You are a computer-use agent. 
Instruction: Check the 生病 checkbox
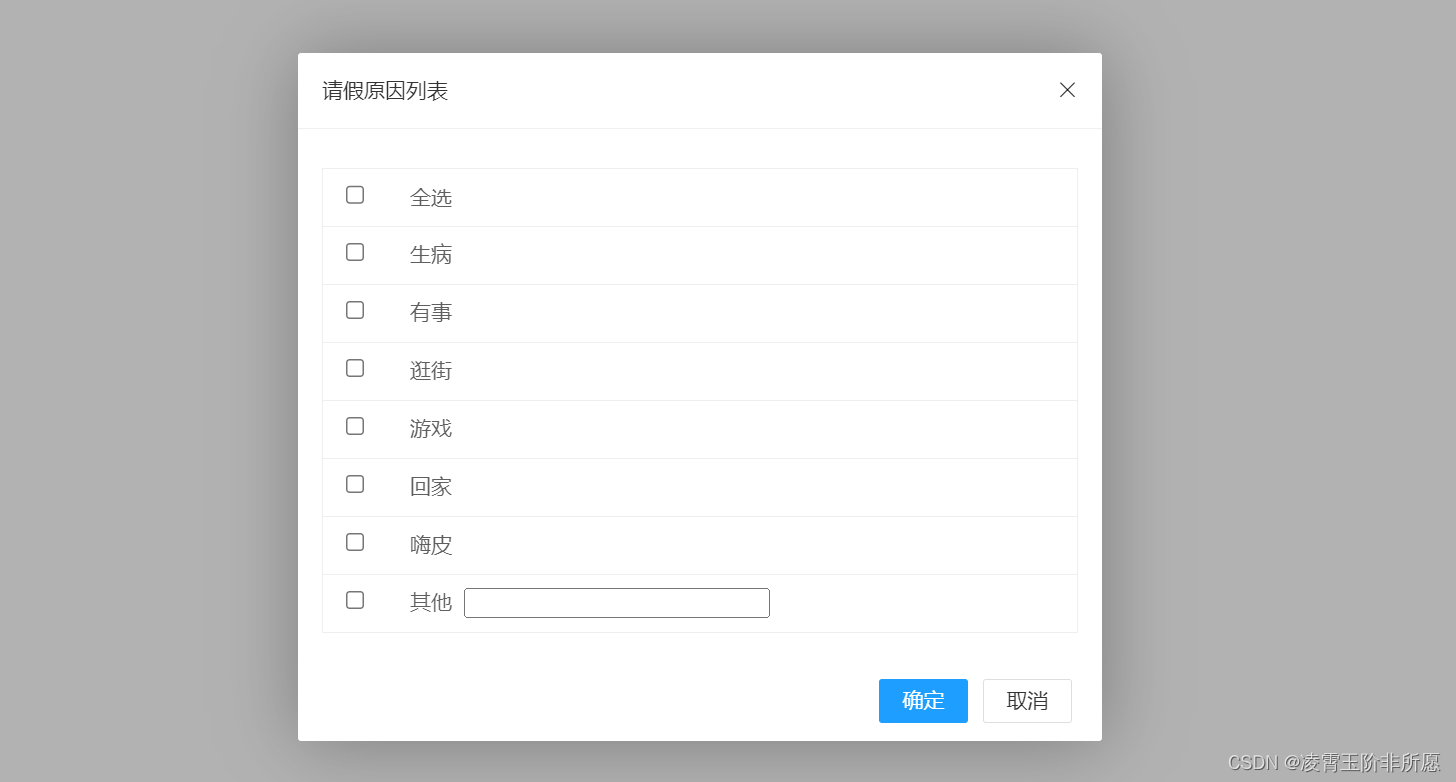(x=355, y=252)
